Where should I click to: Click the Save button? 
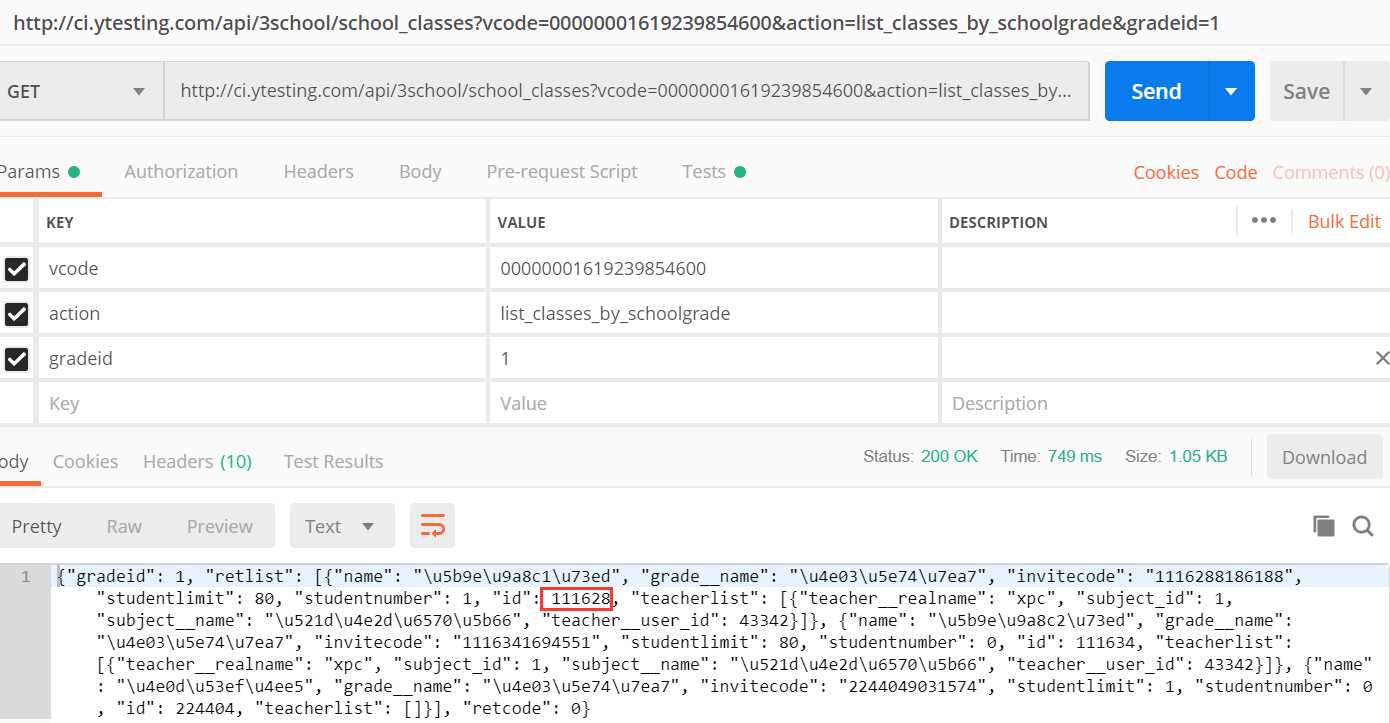tap(1306, 91)
